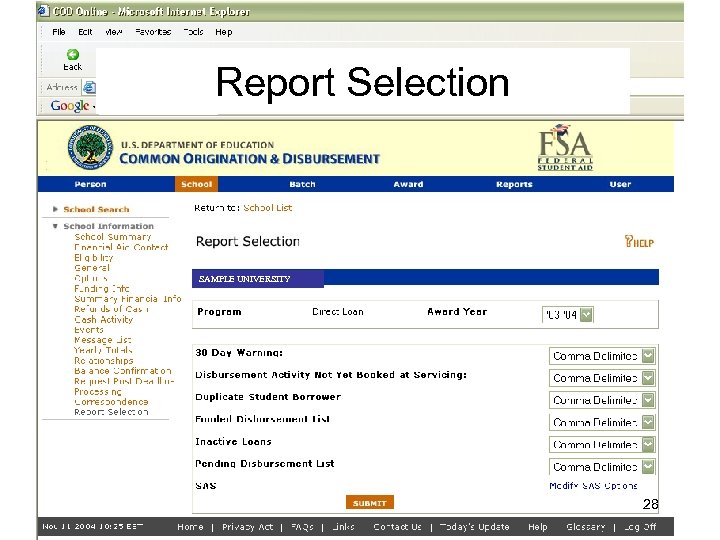The width and height of the screenshot is (720, 540).
Task: Click the Privacy Act footer link
Action: pos(248,527)
